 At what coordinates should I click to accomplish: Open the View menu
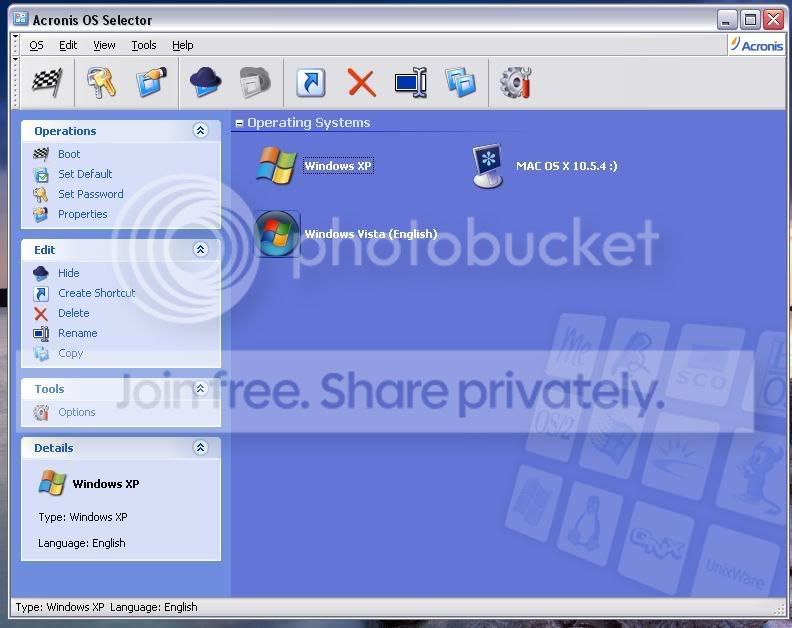104,45
